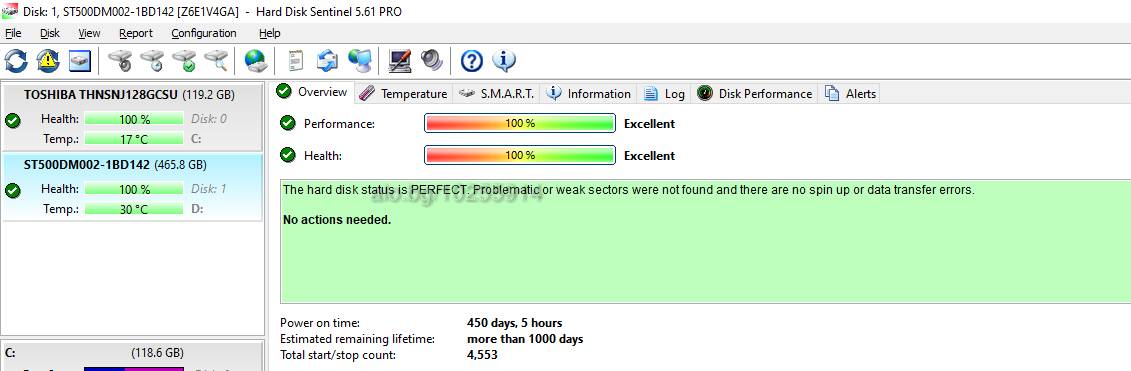Click the Health 100% gradient bar in Overview
The width and height of the screenshot is (1131, 371).
(519, 155)
